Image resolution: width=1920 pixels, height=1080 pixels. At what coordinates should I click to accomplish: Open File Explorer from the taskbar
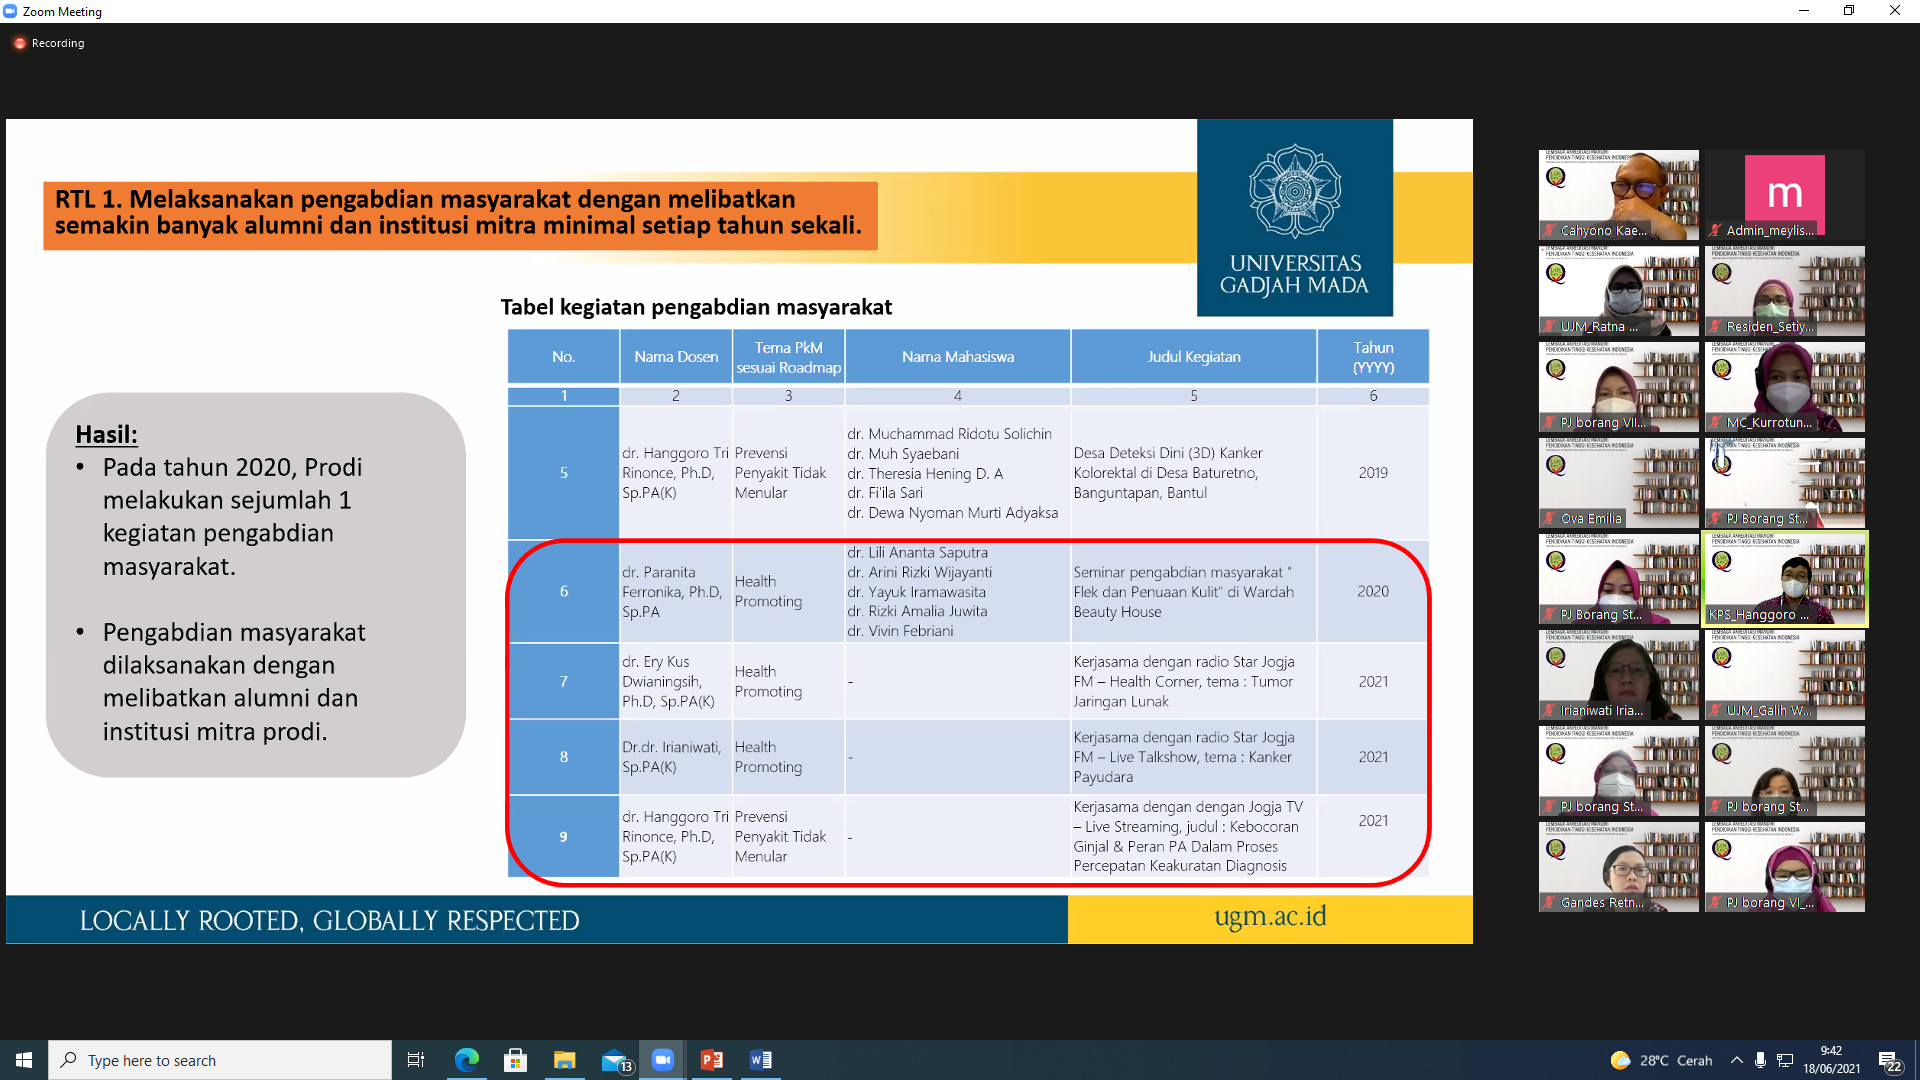click(x=564, y=1060)
